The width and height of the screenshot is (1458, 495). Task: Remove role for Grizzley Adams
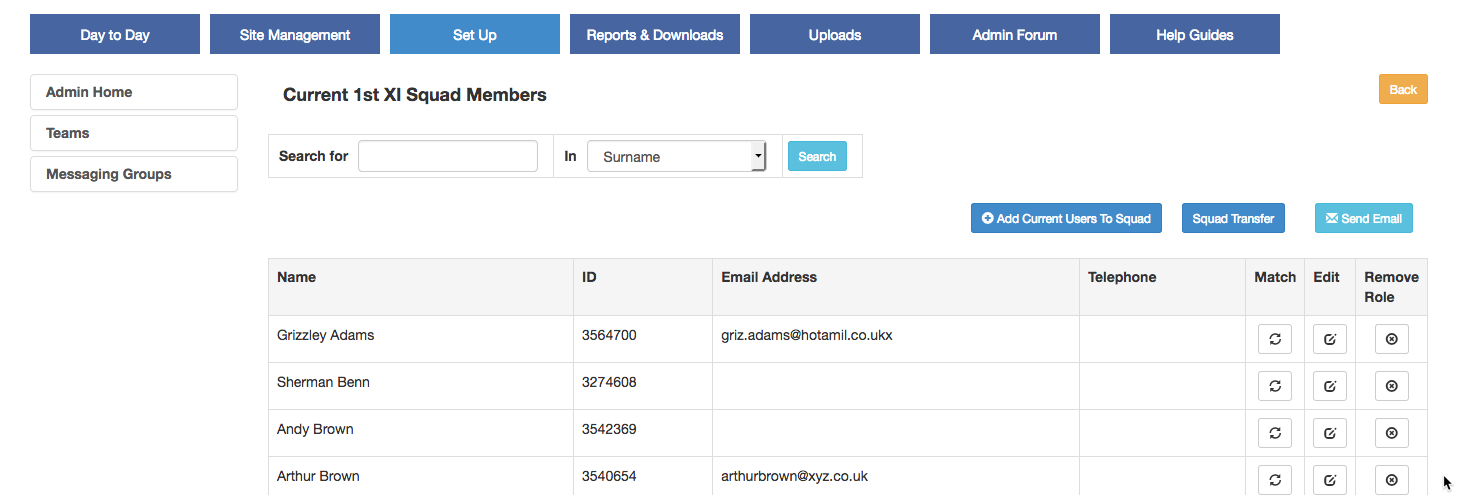pos(1391,339)
